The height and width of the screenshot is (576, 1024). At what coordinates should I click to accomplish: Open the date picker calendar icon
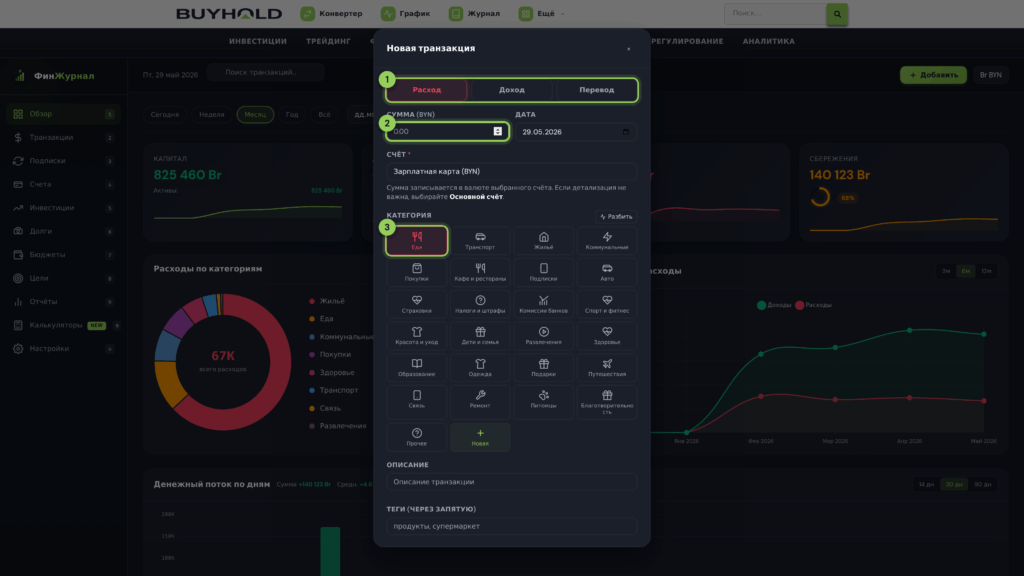click(x=626, y=132)
